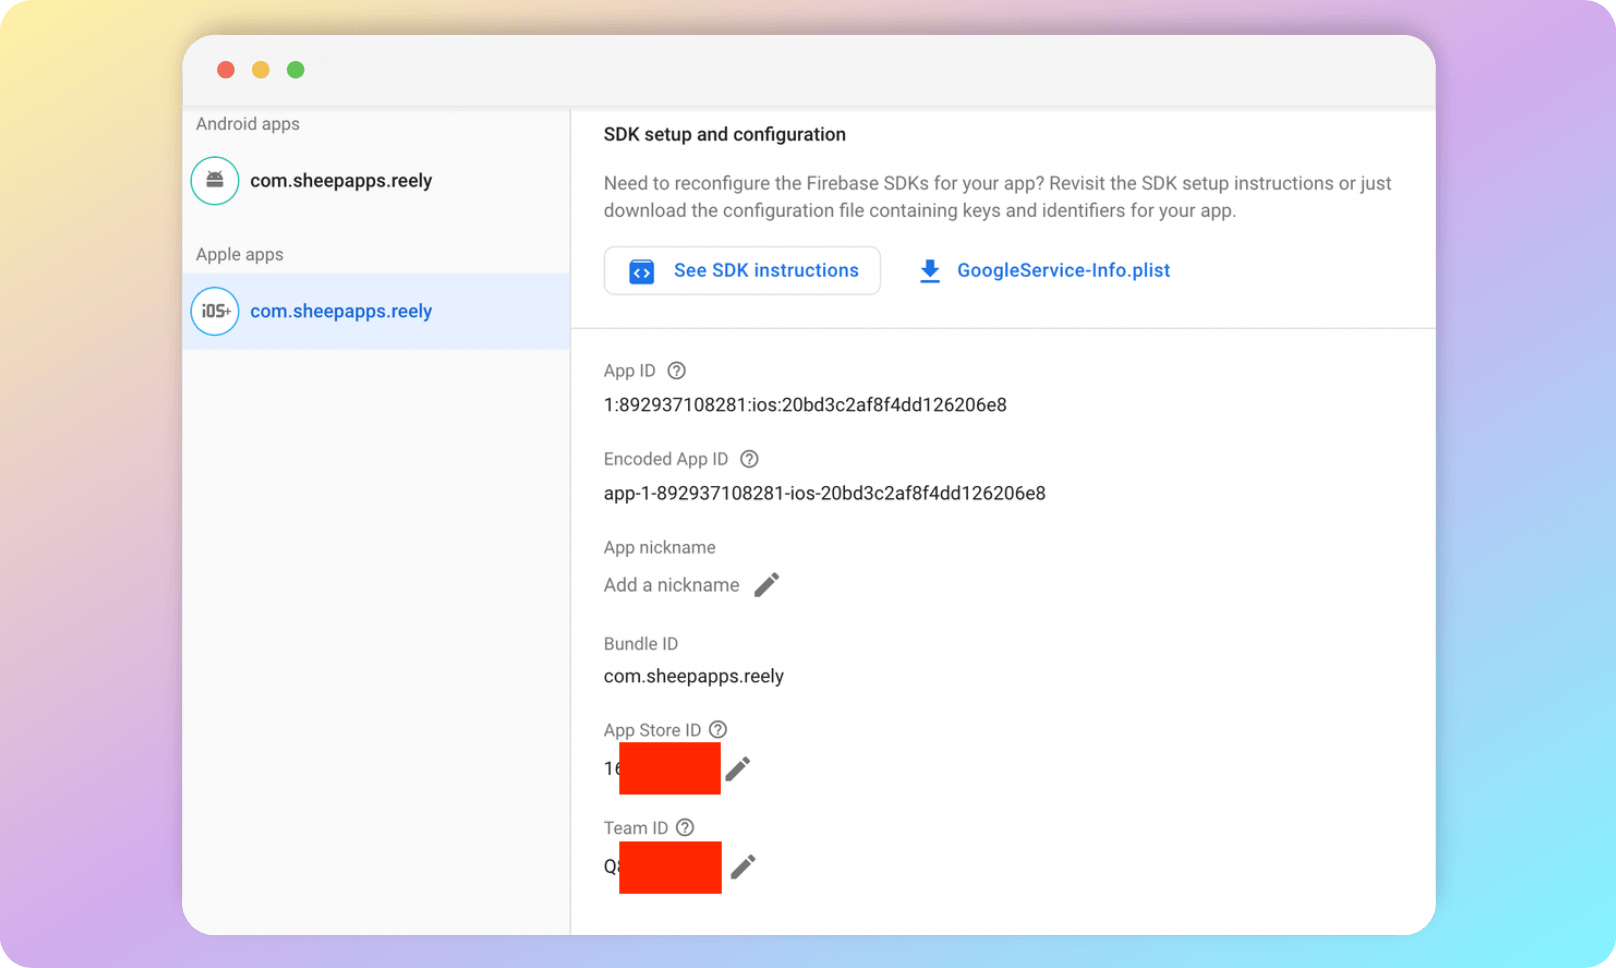Show the Team ID help tooltip
Screen dimensions: 1616x968
(x=685, y=828)
